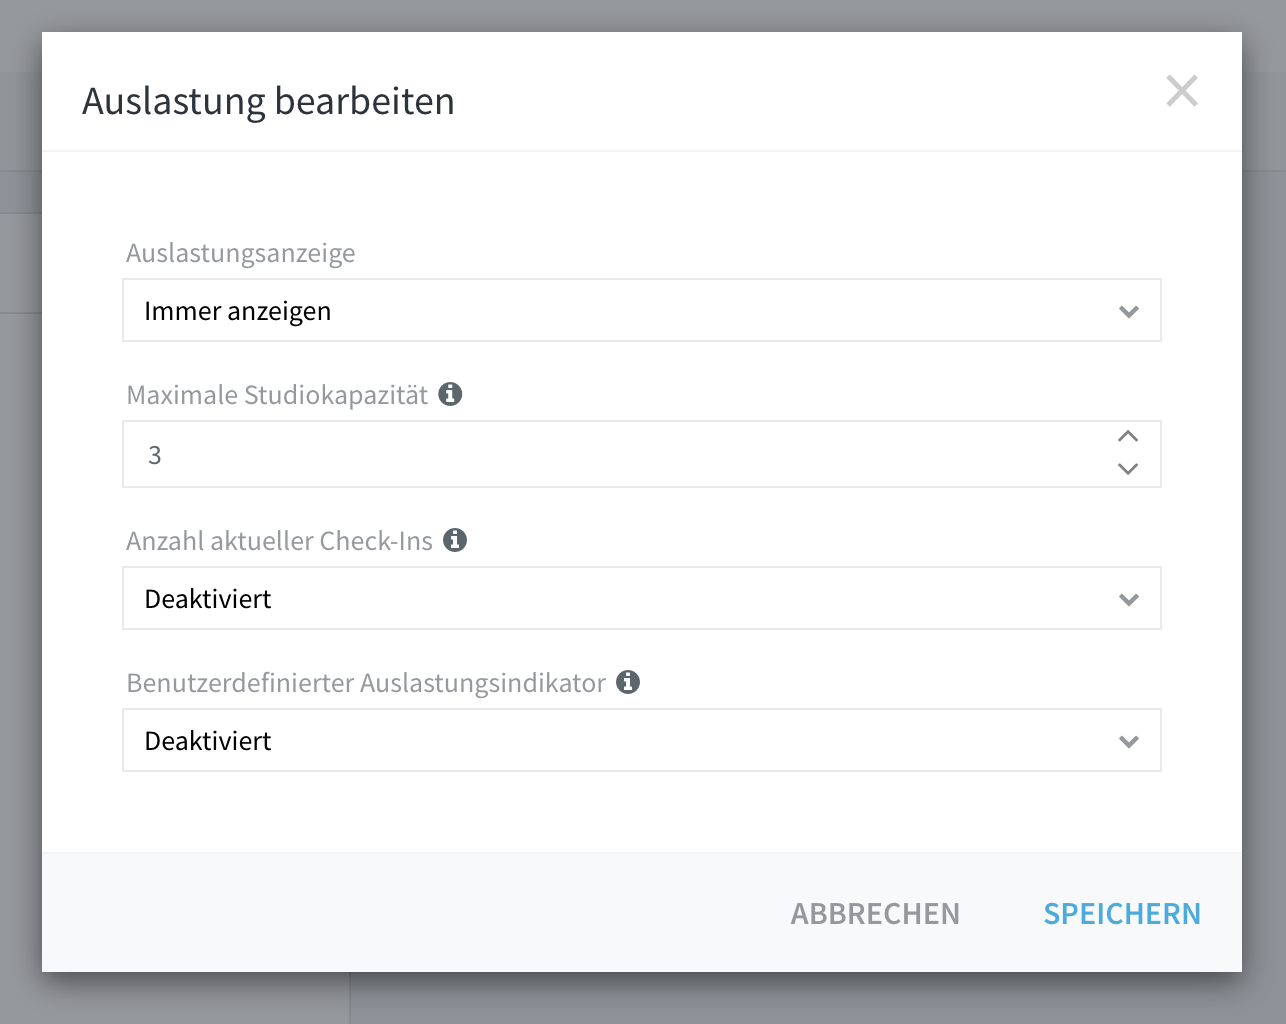Open the Check-Ins Deaktiviert dropdown
1286x1024 pixels.
pyautogui.click(x=641, y=598)
